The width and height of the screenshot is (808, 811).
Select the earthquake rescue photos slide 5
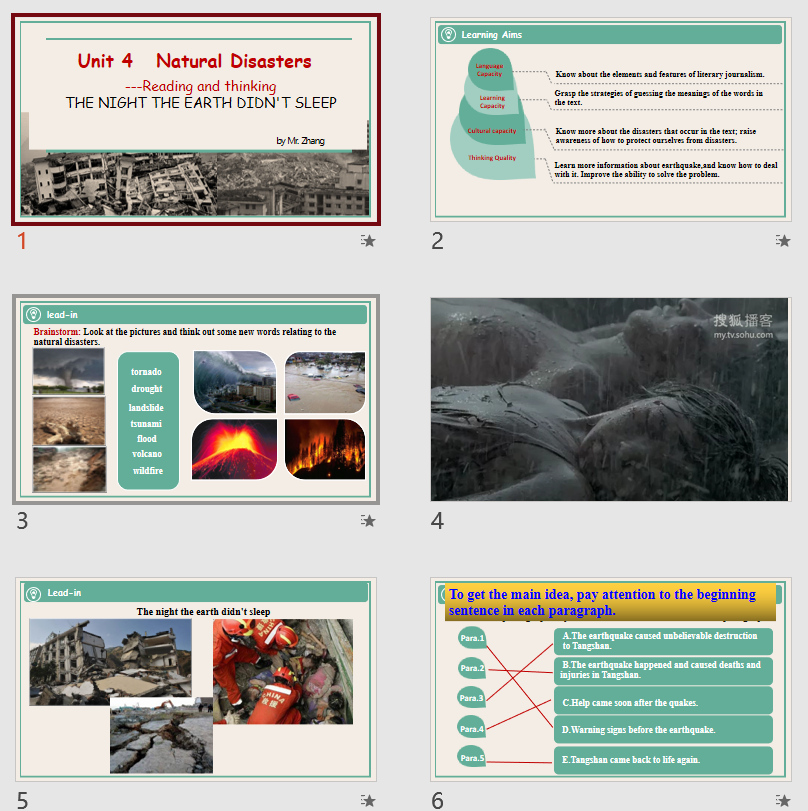tap(196, 679)
